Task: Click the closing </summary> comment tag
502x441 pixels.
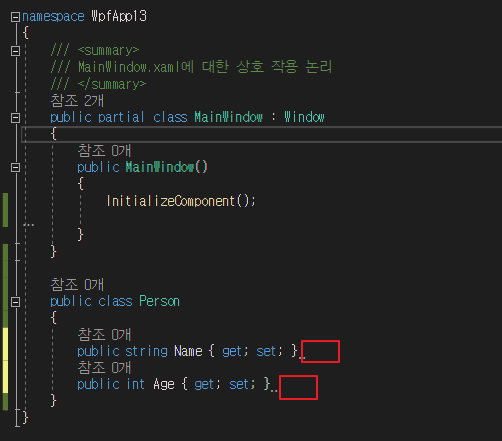Action: pos(112,84)
